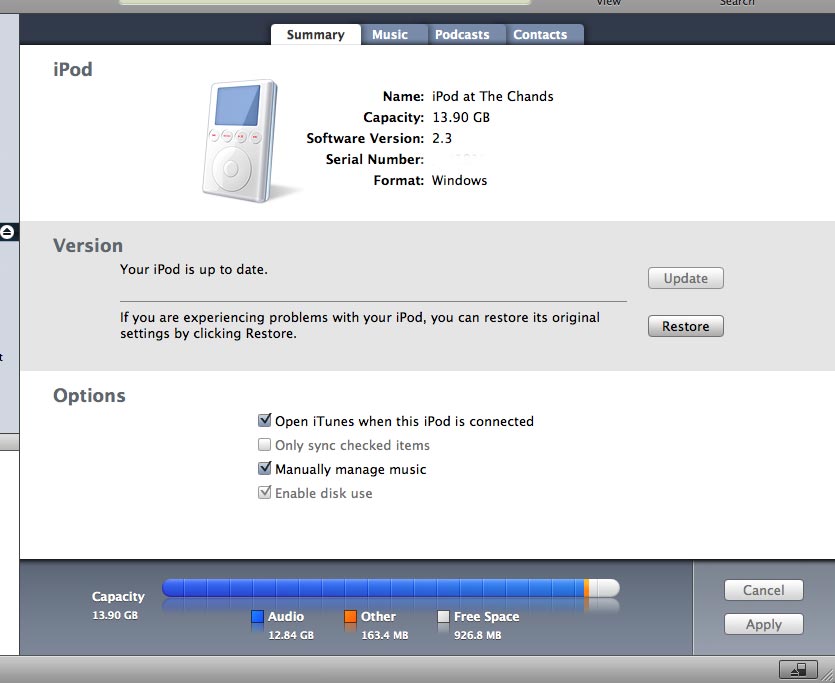
Task: Click the bottom-right display toggle icon
Action: (x=798, y=669)
